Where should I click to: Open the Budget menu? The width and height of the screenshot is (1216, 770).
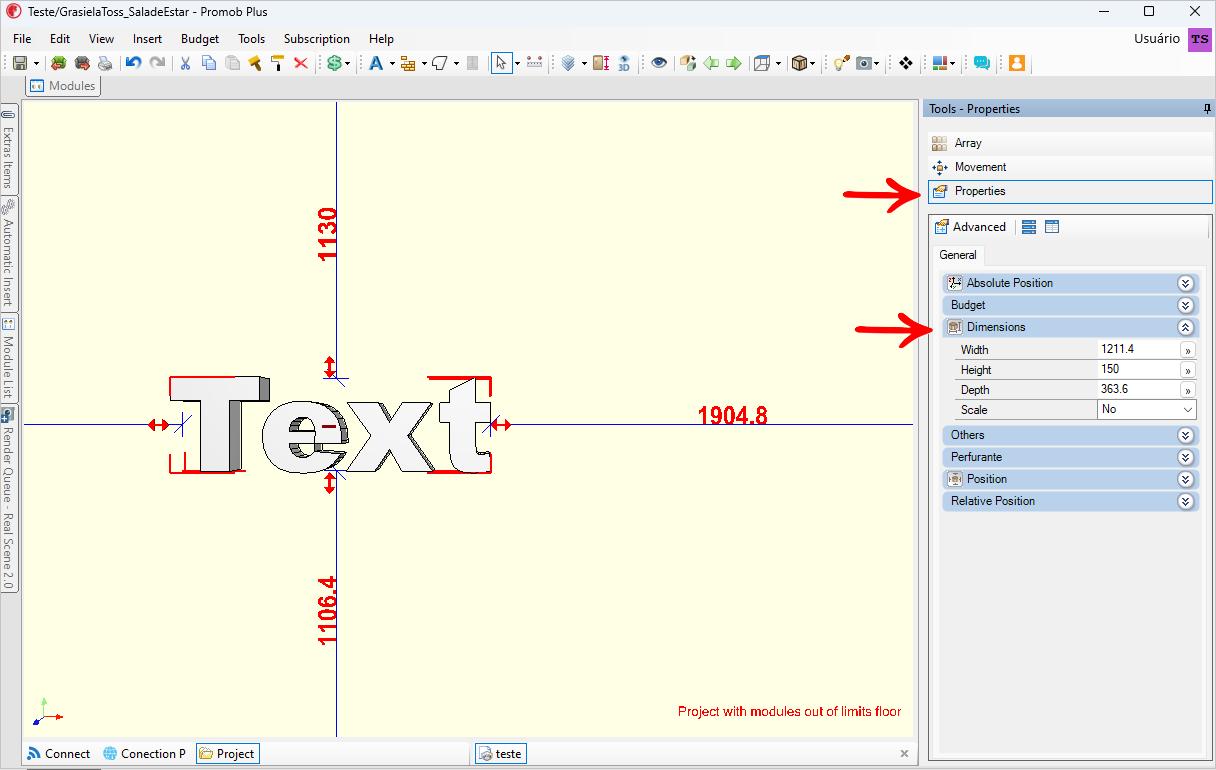coord(200,39)
